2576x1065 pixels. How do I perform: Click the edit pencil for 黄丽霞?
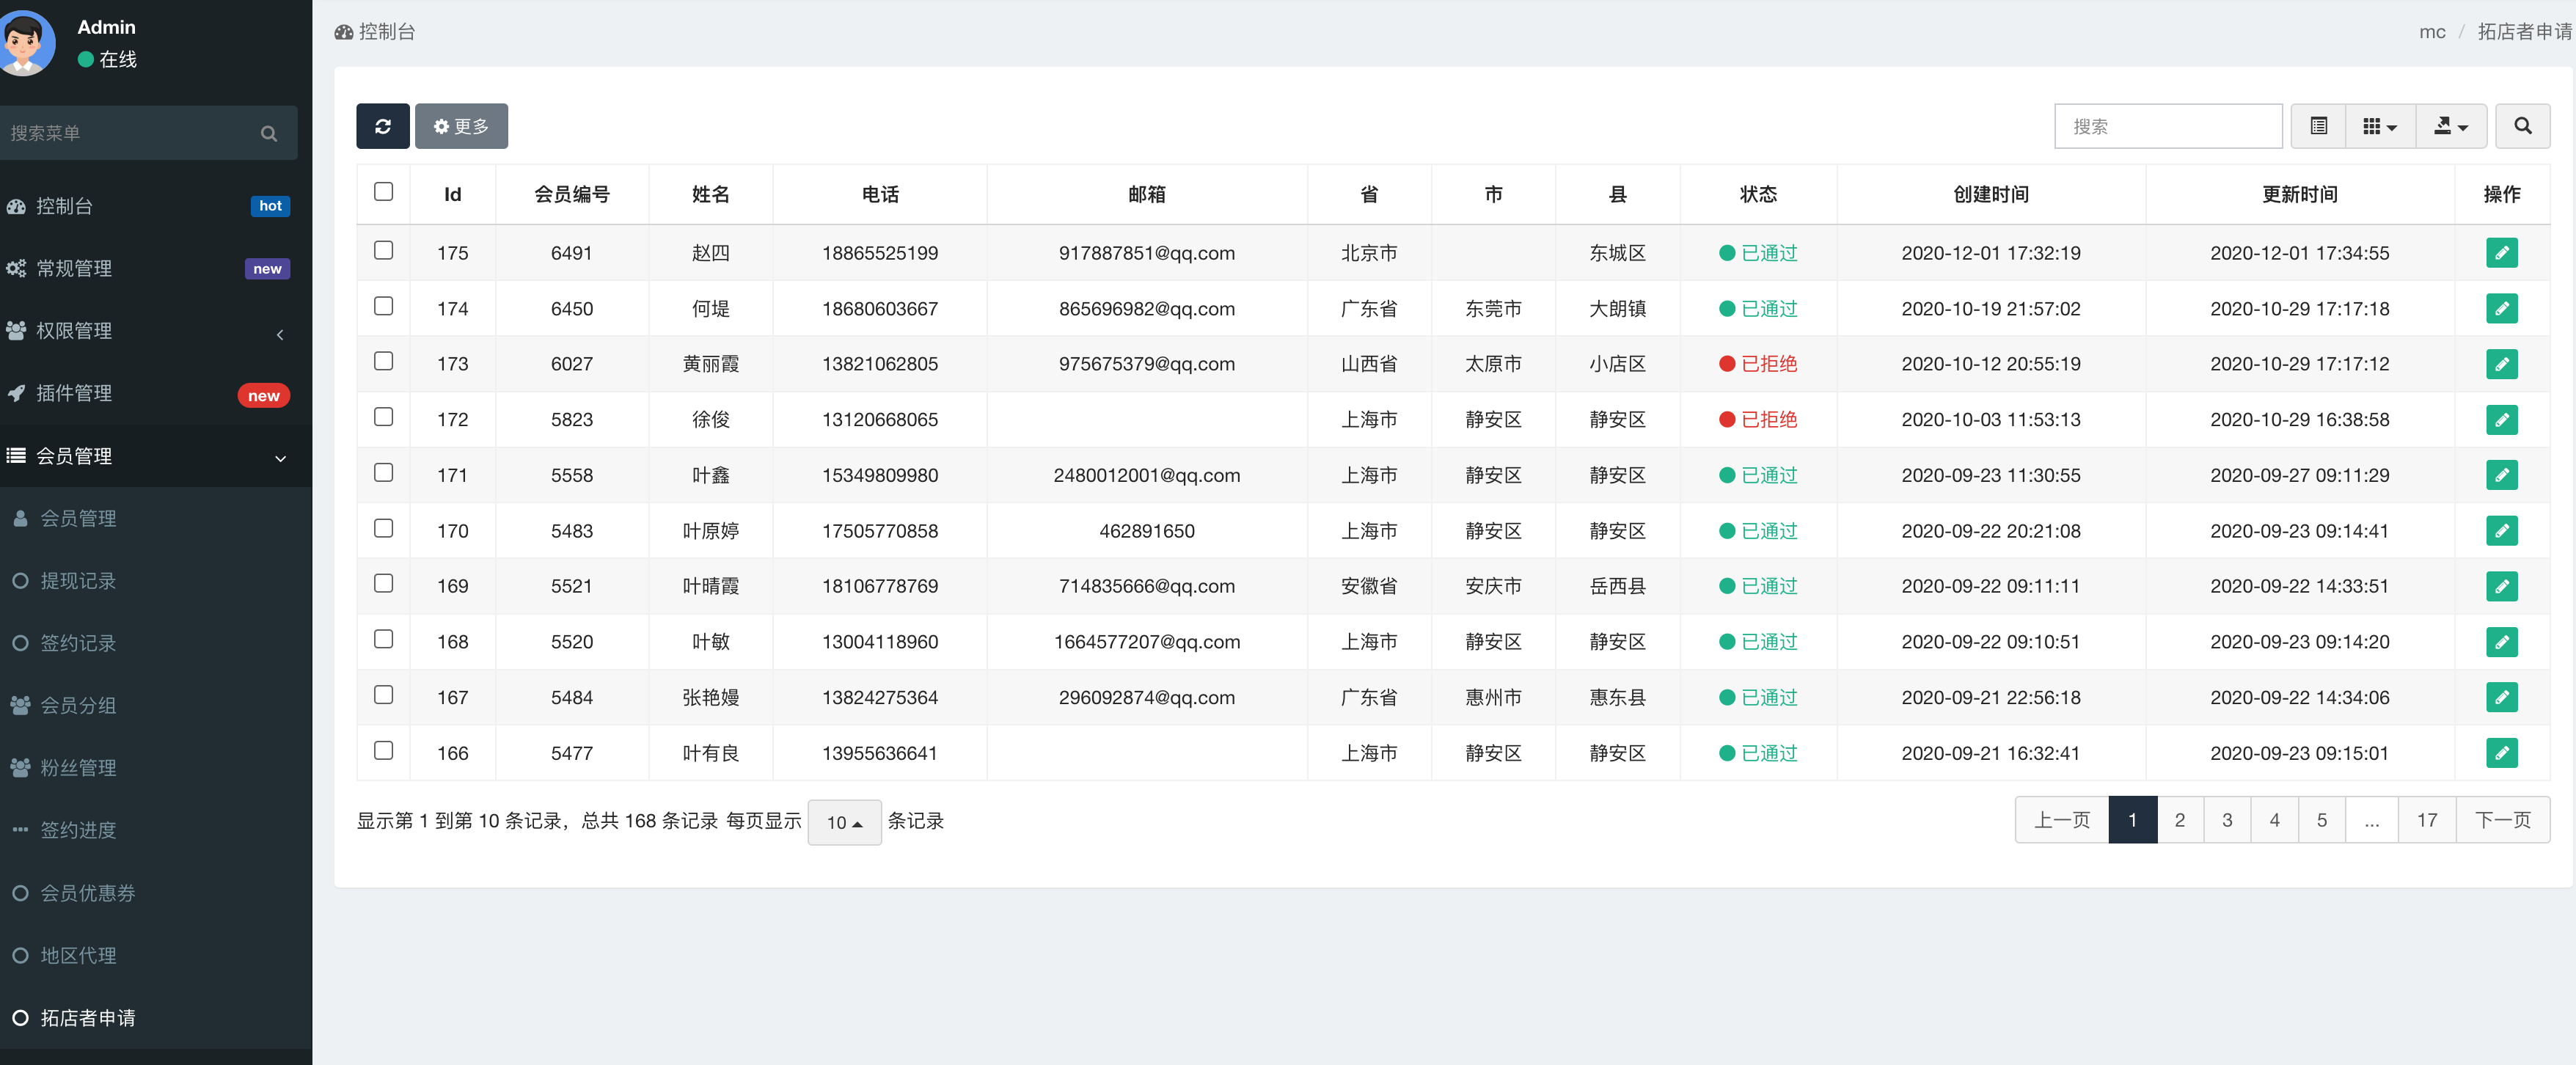[2501, 364]
